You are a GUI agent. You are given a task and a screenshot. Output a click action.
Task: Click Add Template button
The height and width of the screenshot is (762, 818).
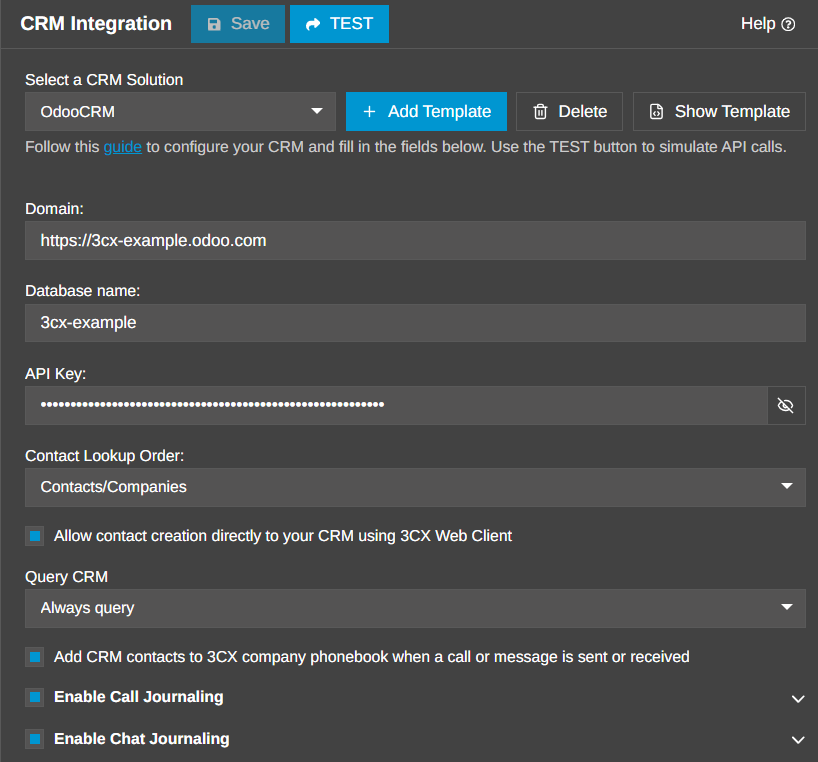(426, 112)
